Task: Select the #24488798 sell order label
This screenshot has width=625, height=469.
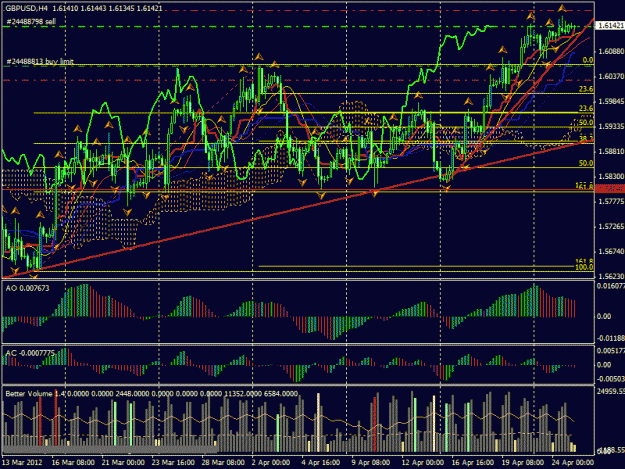Action: [x=31, y=22]
